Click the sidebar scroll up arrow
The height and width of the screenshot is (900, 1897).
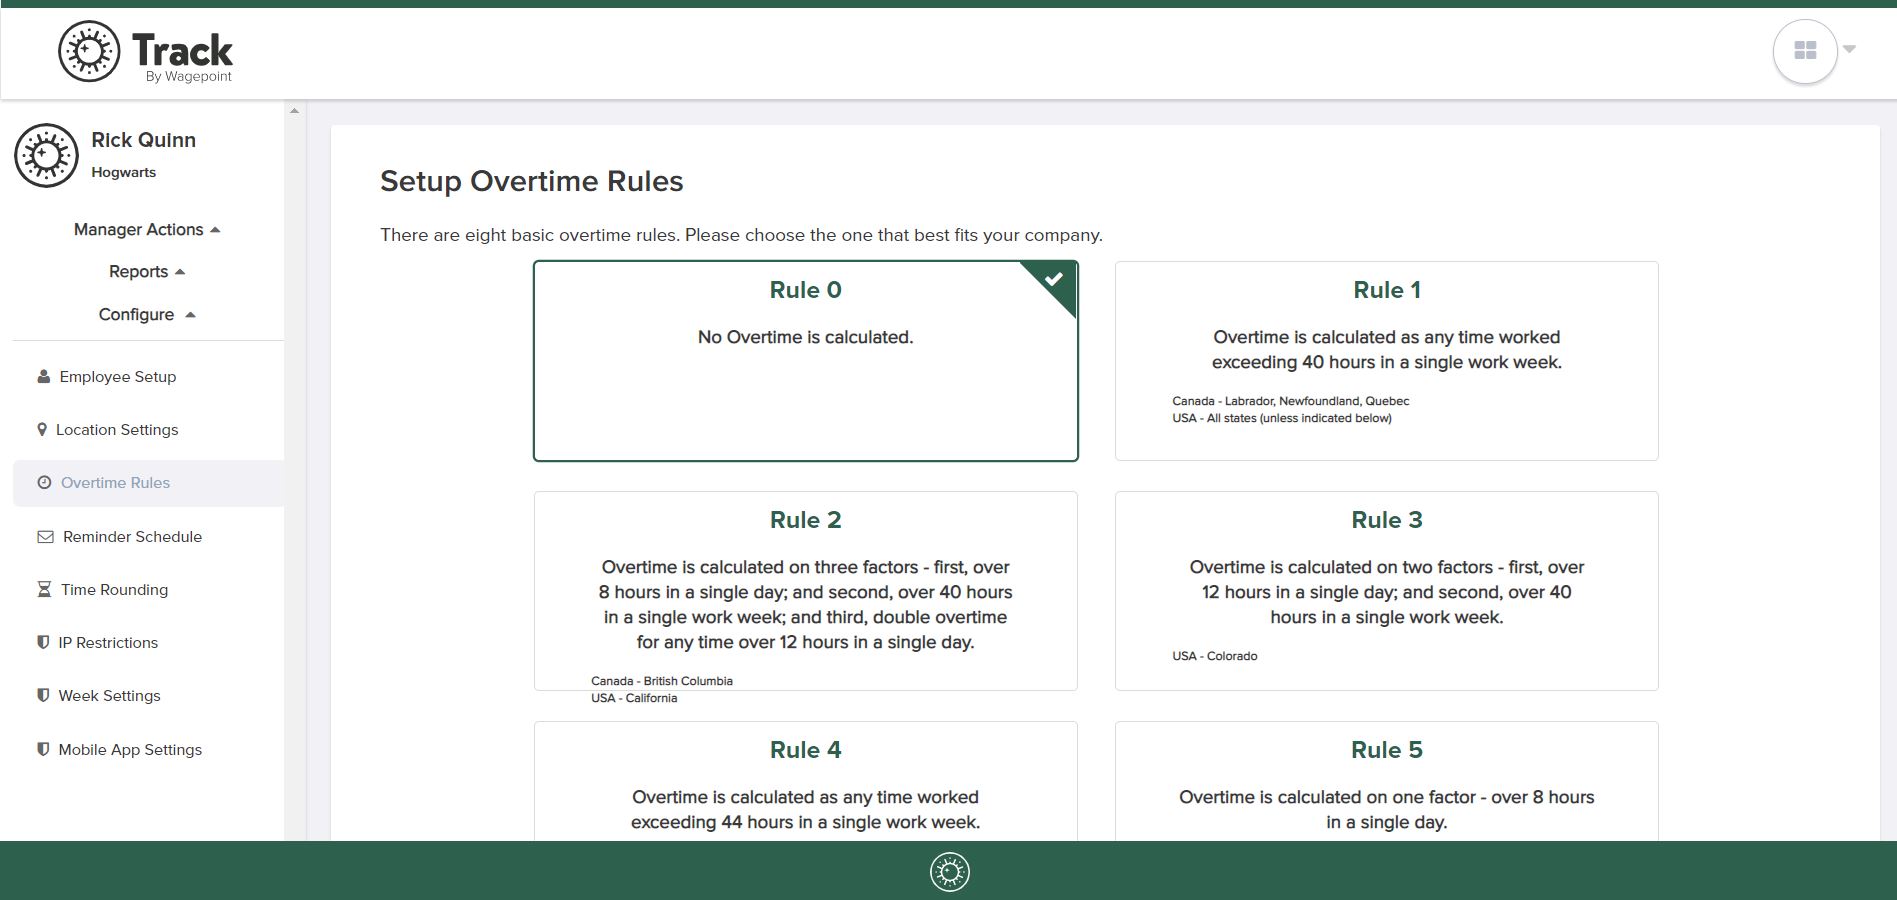(x=294, y=110)
